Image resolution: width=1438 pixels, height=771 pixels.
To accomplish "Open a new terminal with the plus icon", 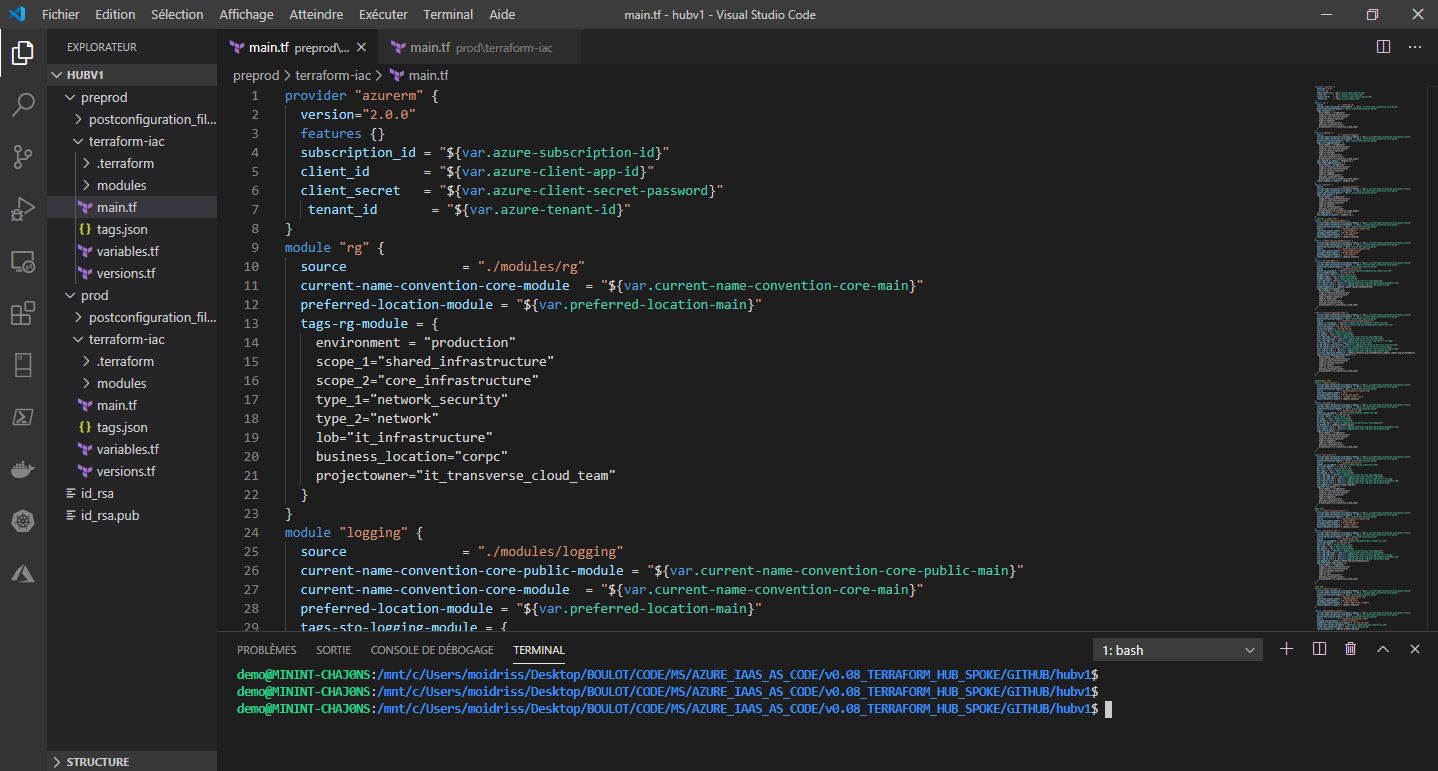I will tap(1286, 649).
